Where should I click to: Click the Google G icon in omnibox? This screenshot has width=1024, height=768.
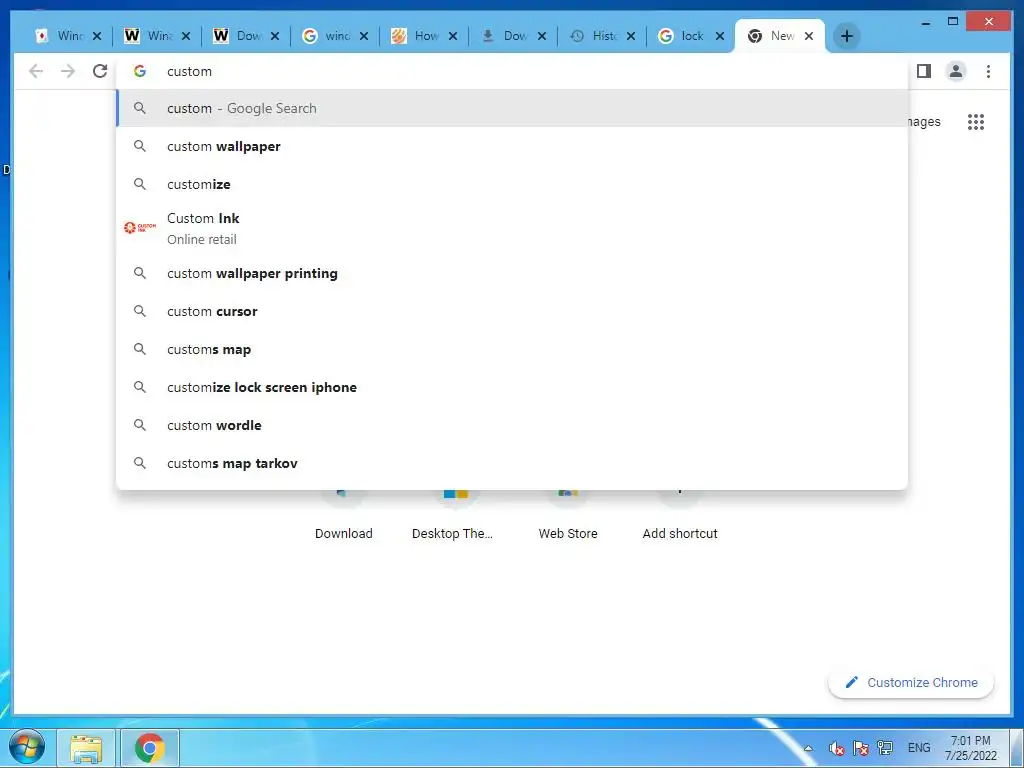point(140,71)
